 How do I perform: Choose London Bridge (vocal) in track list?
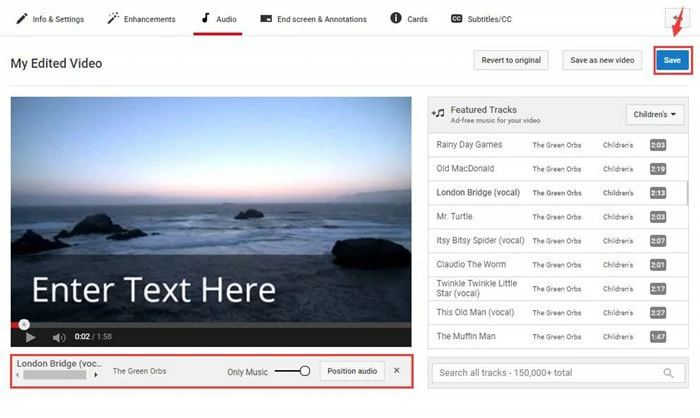557,192
